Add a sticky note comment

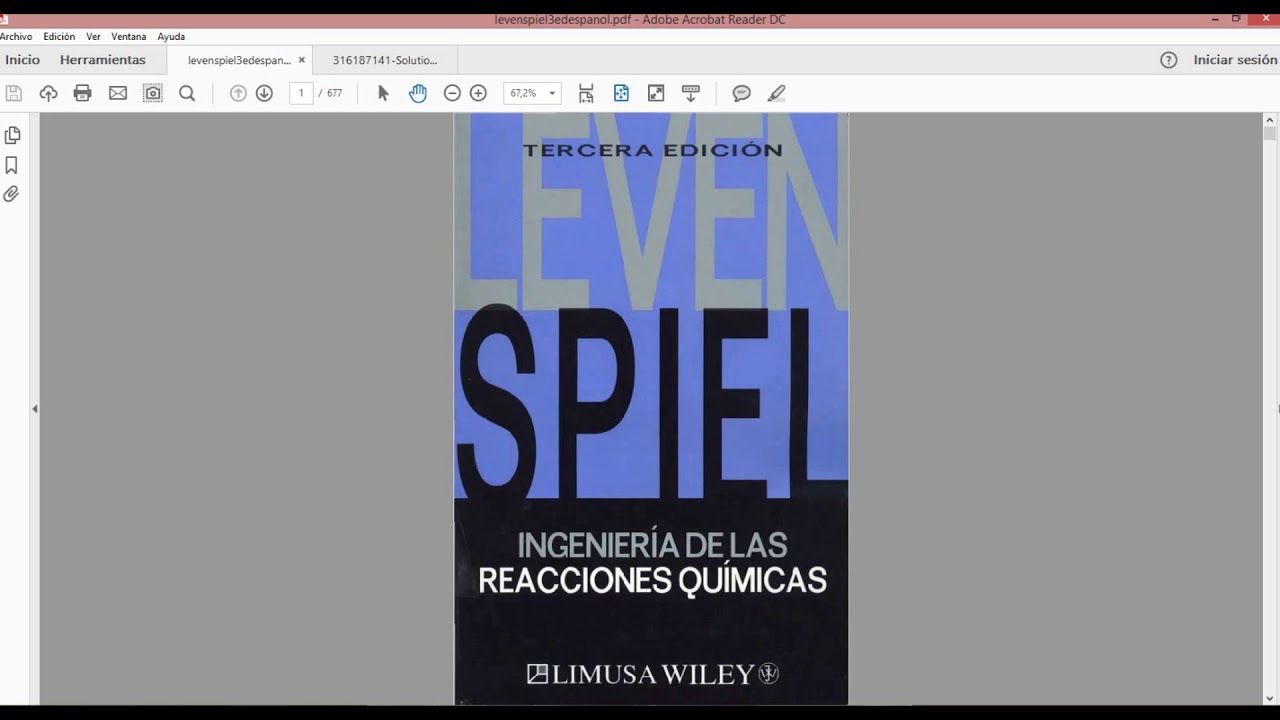742,93
